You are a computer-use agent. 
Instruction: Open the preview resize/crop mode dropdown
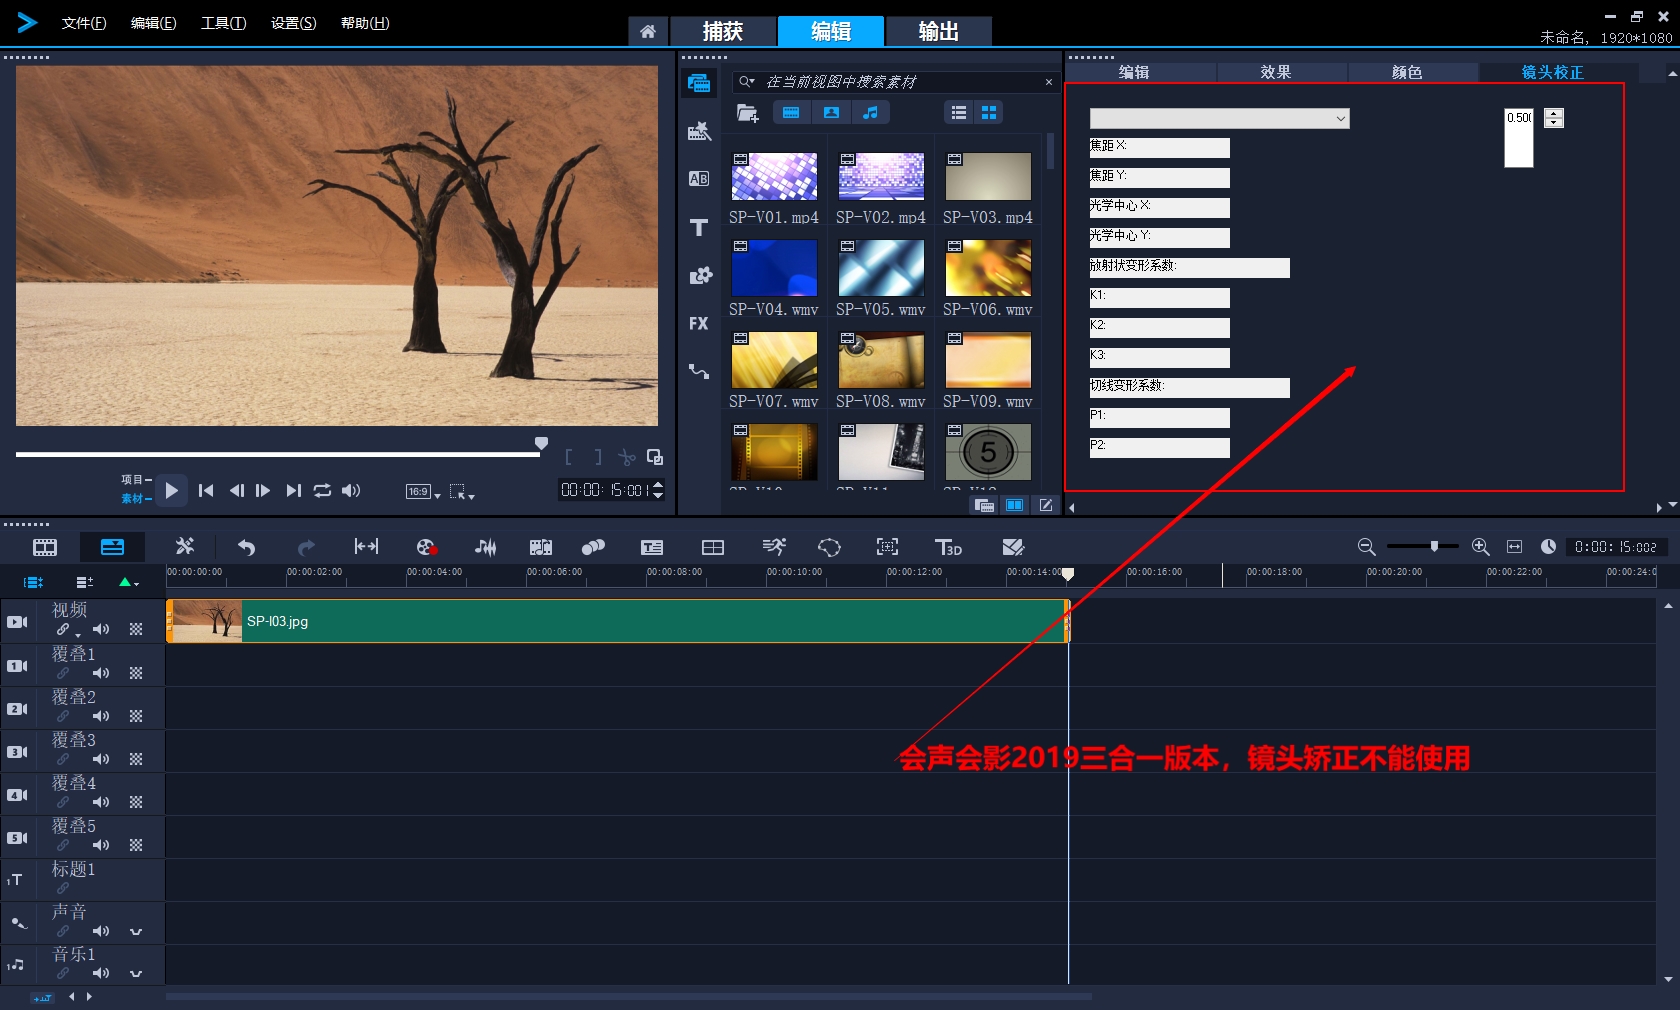461,491
